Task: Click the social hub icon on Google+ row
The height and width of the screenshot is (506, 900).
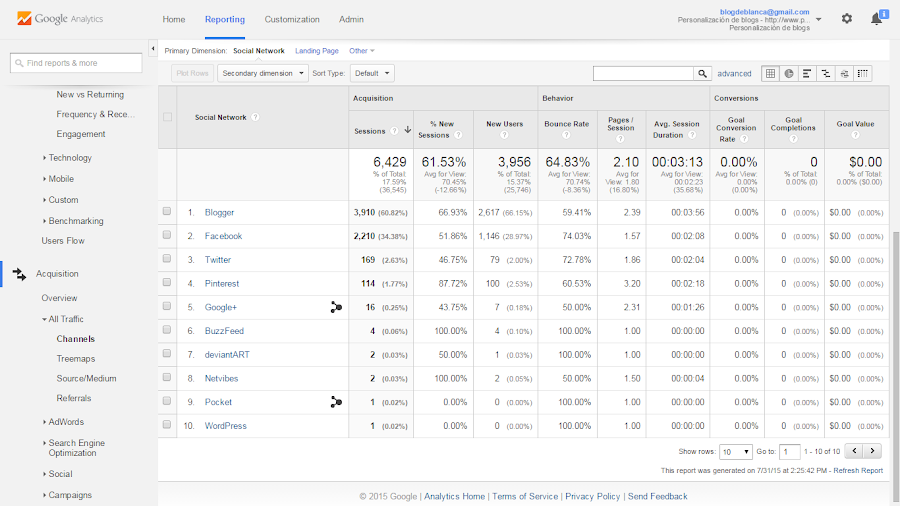Action: (x=336, y=308)
